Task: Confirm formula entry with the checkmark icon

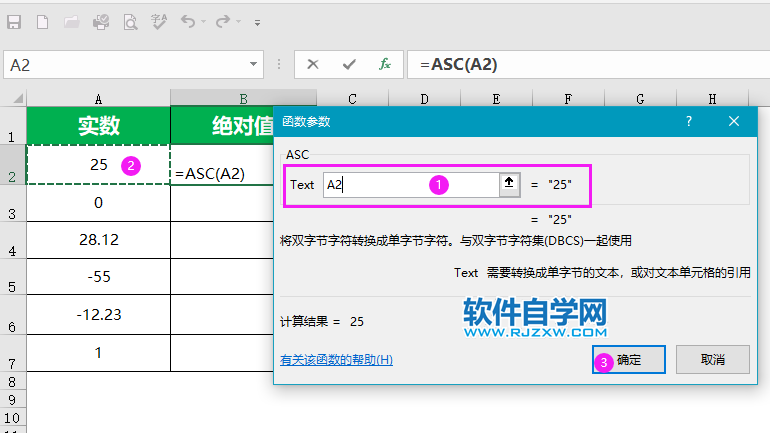Action: [x=349, y=64]
